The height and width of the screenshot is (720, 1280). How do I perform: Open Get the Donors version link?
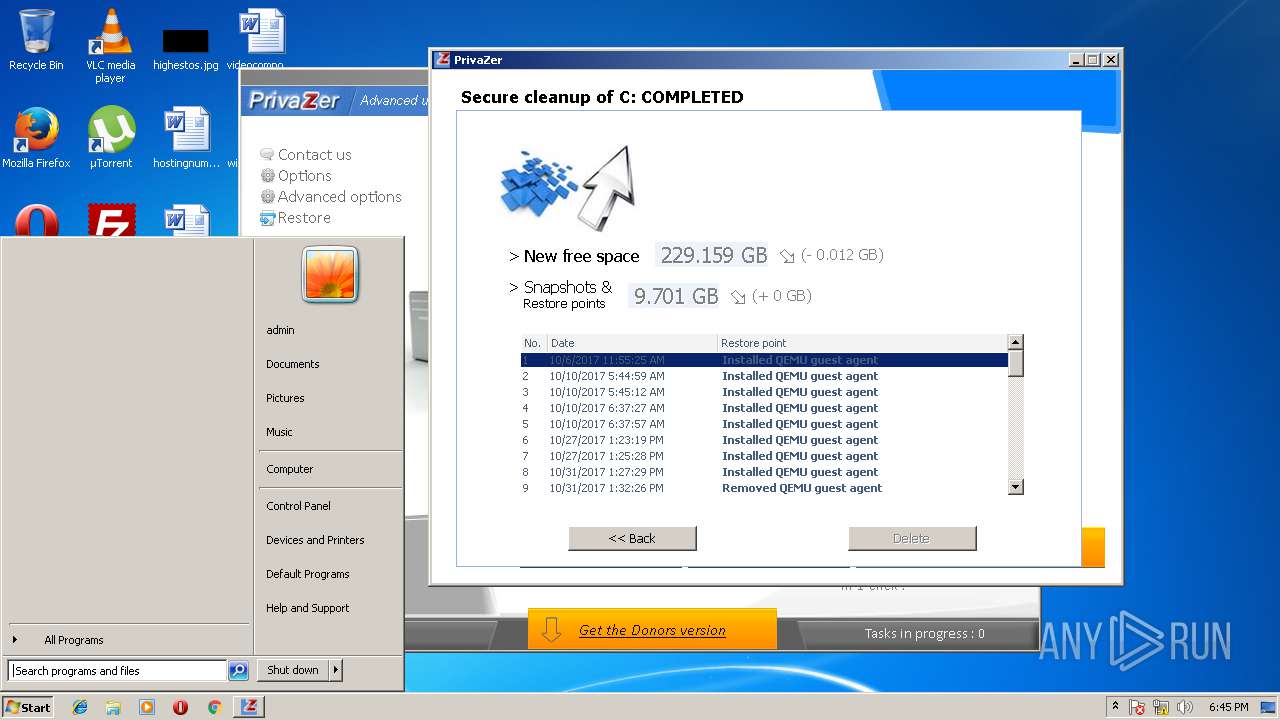[652, 630]
